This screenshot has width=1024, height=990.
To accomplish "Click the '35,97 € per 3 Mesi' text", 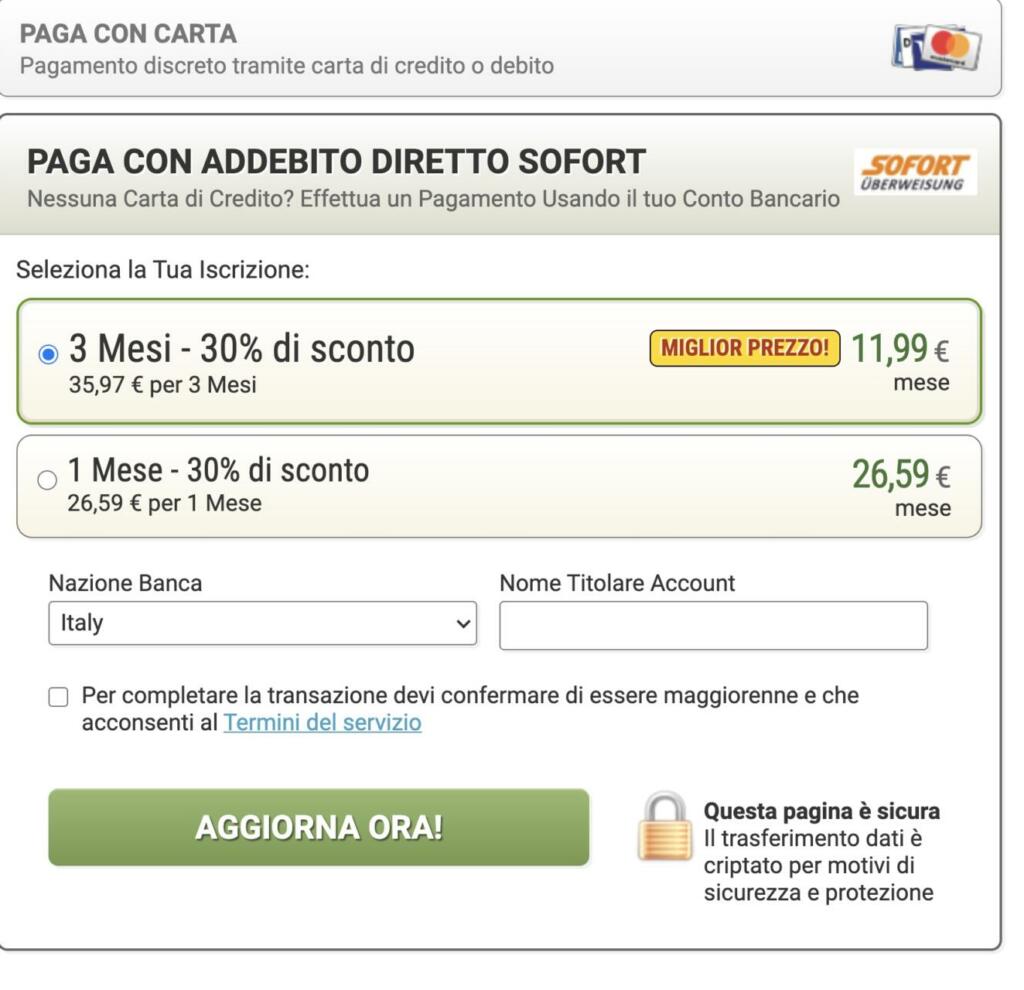I will click(x=162, y=385).
